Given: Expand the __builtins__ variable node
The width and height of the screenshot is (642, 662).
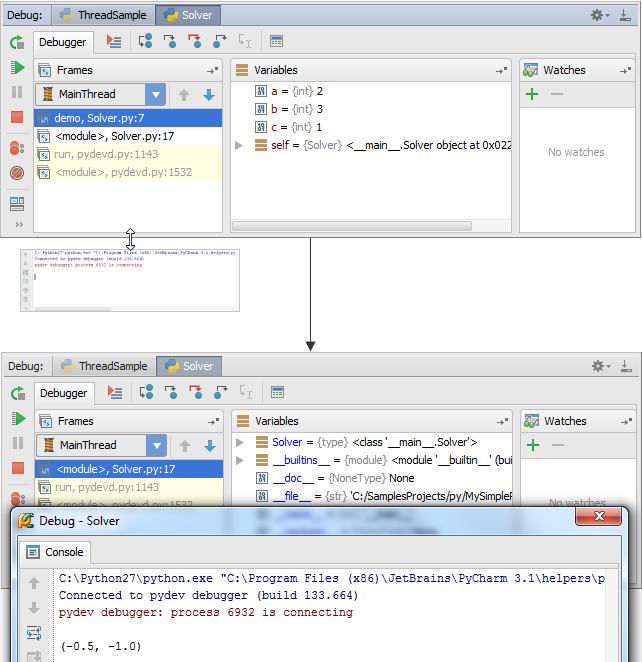Looking at the screenshot, I should [240, 460].
